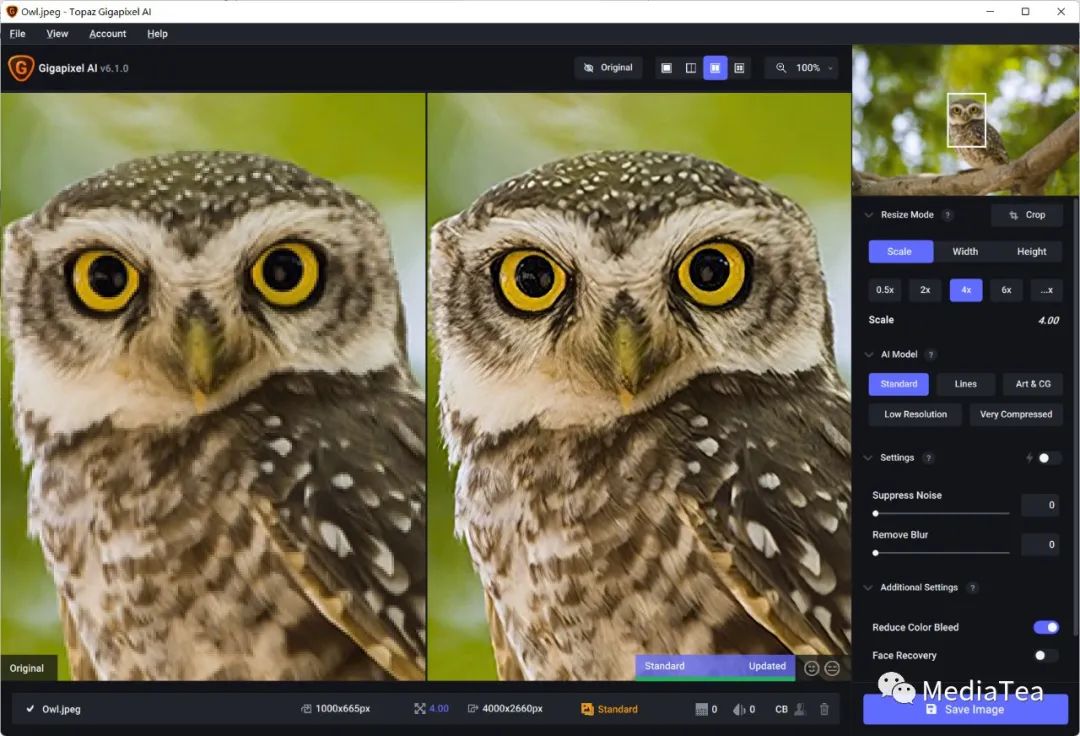Switch to comparison grid view layout
The width and height of the screenshot is (1080, 736).
[x=739, y=67]
